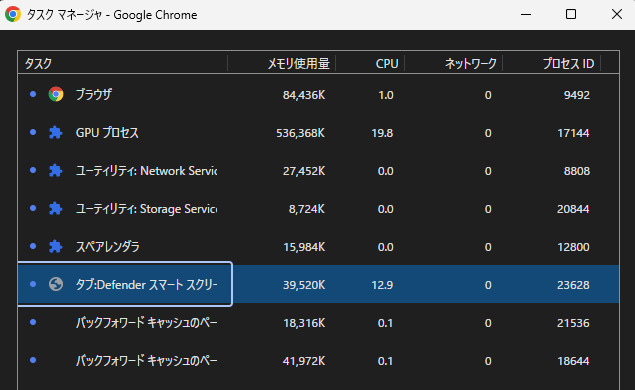Click the Chrome icon in the ブラウザ row
Viewport: 635px width, 390px height.
[x=56, y=94]
